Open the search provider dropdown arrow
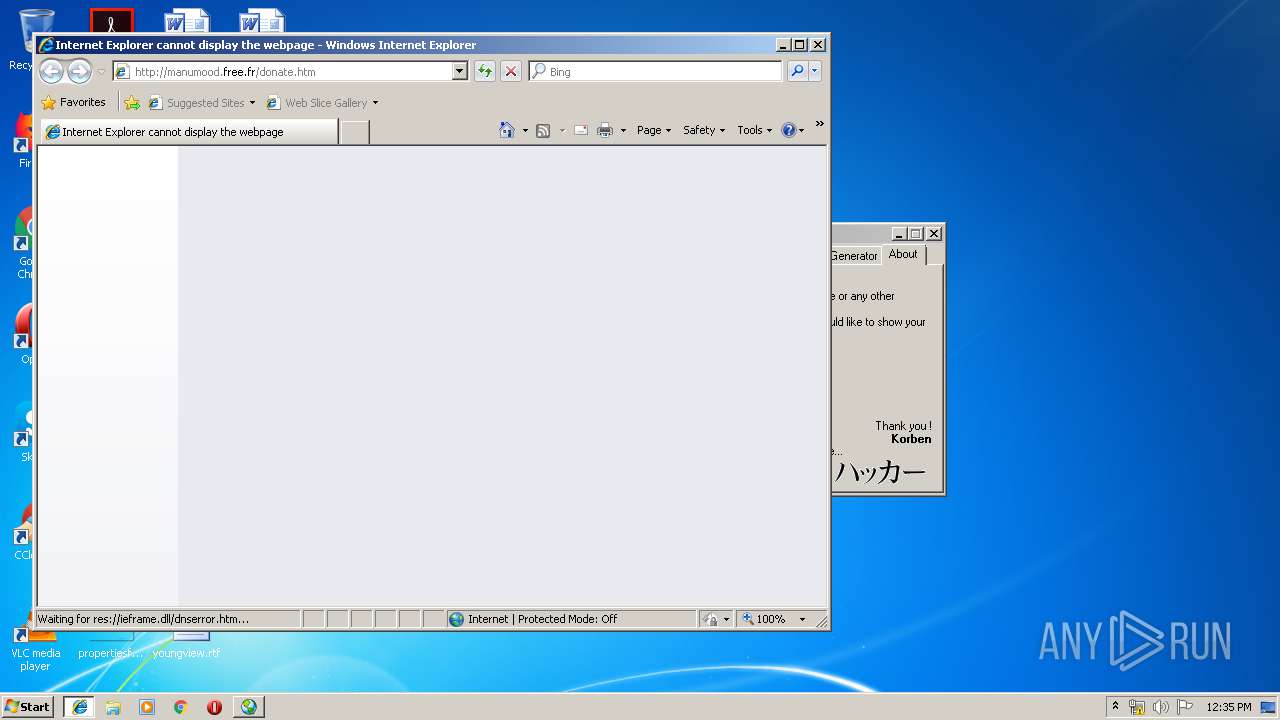The image size is (1280, 720). click(815, 71)
